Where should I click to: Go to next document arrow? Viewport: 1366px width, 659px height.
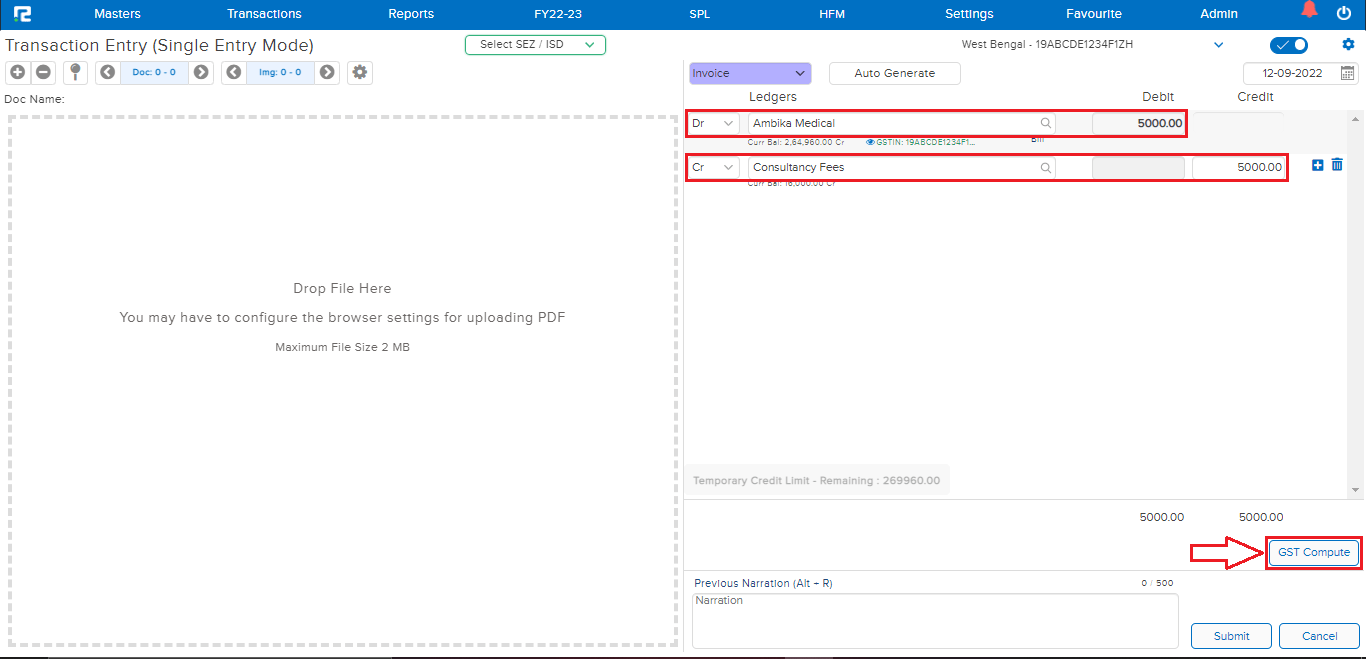pos(201,72)
